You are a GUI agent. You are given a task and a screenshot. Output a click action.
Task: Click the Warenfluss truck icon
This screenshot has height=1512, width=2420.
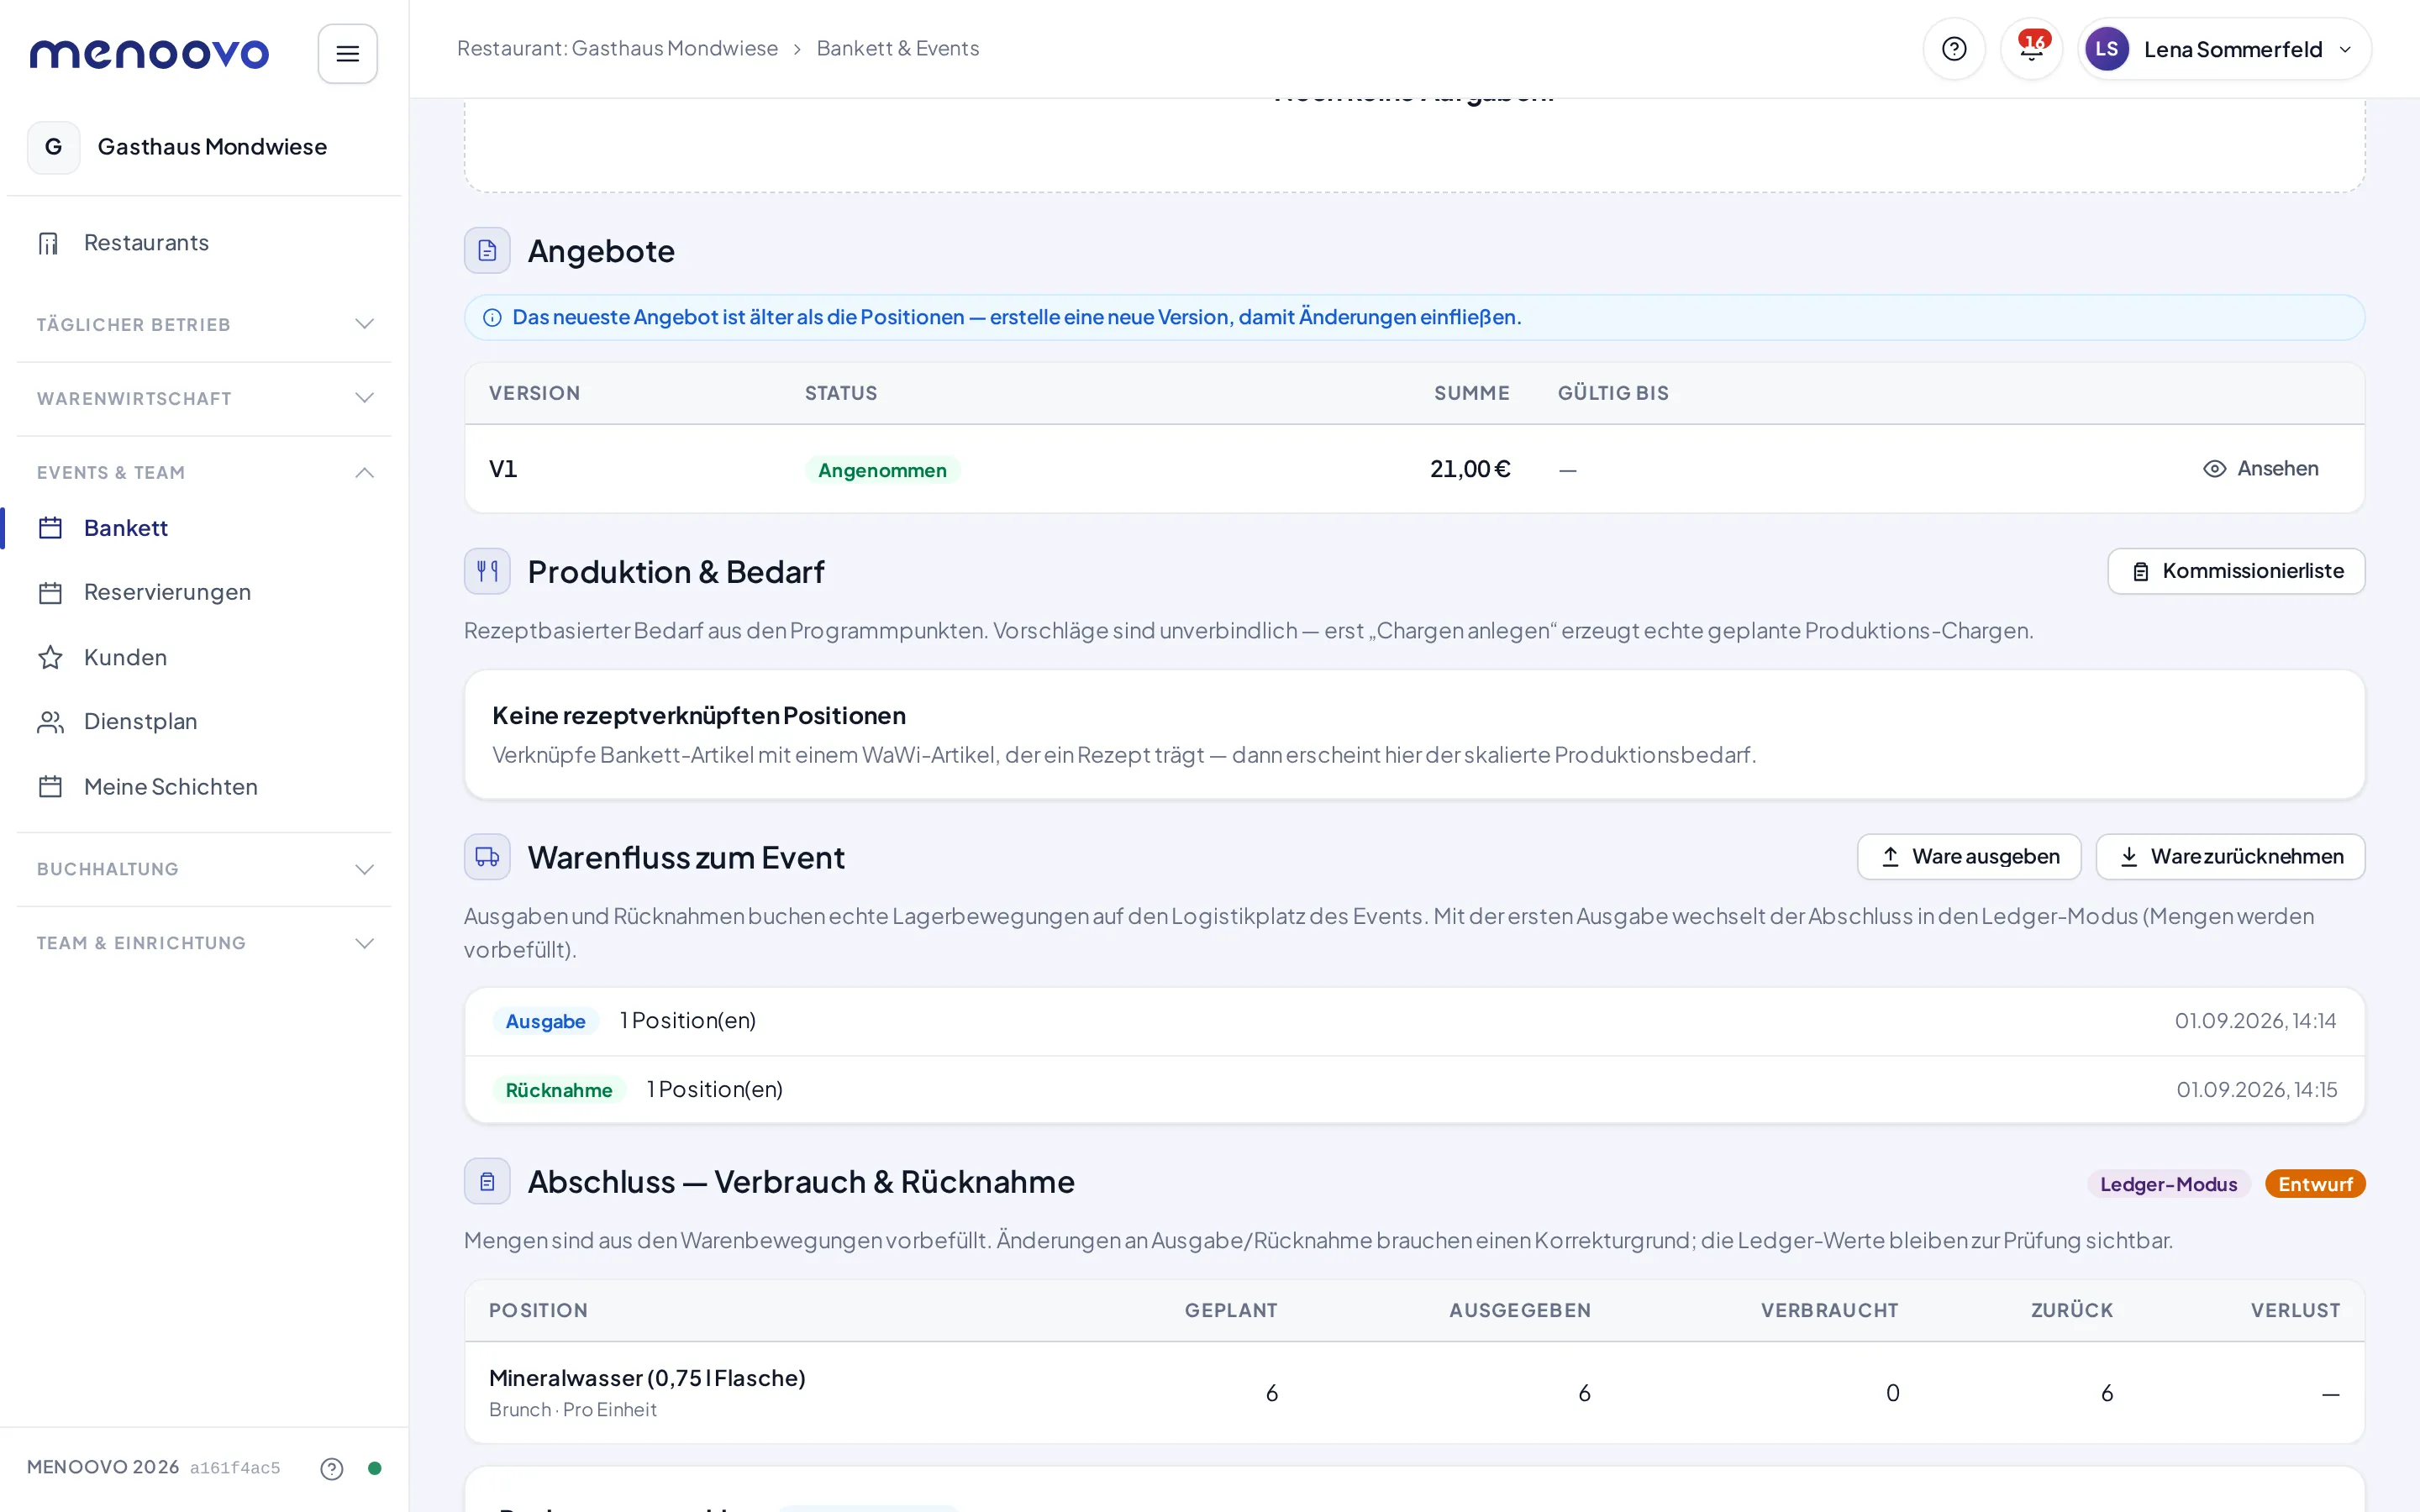487,857
